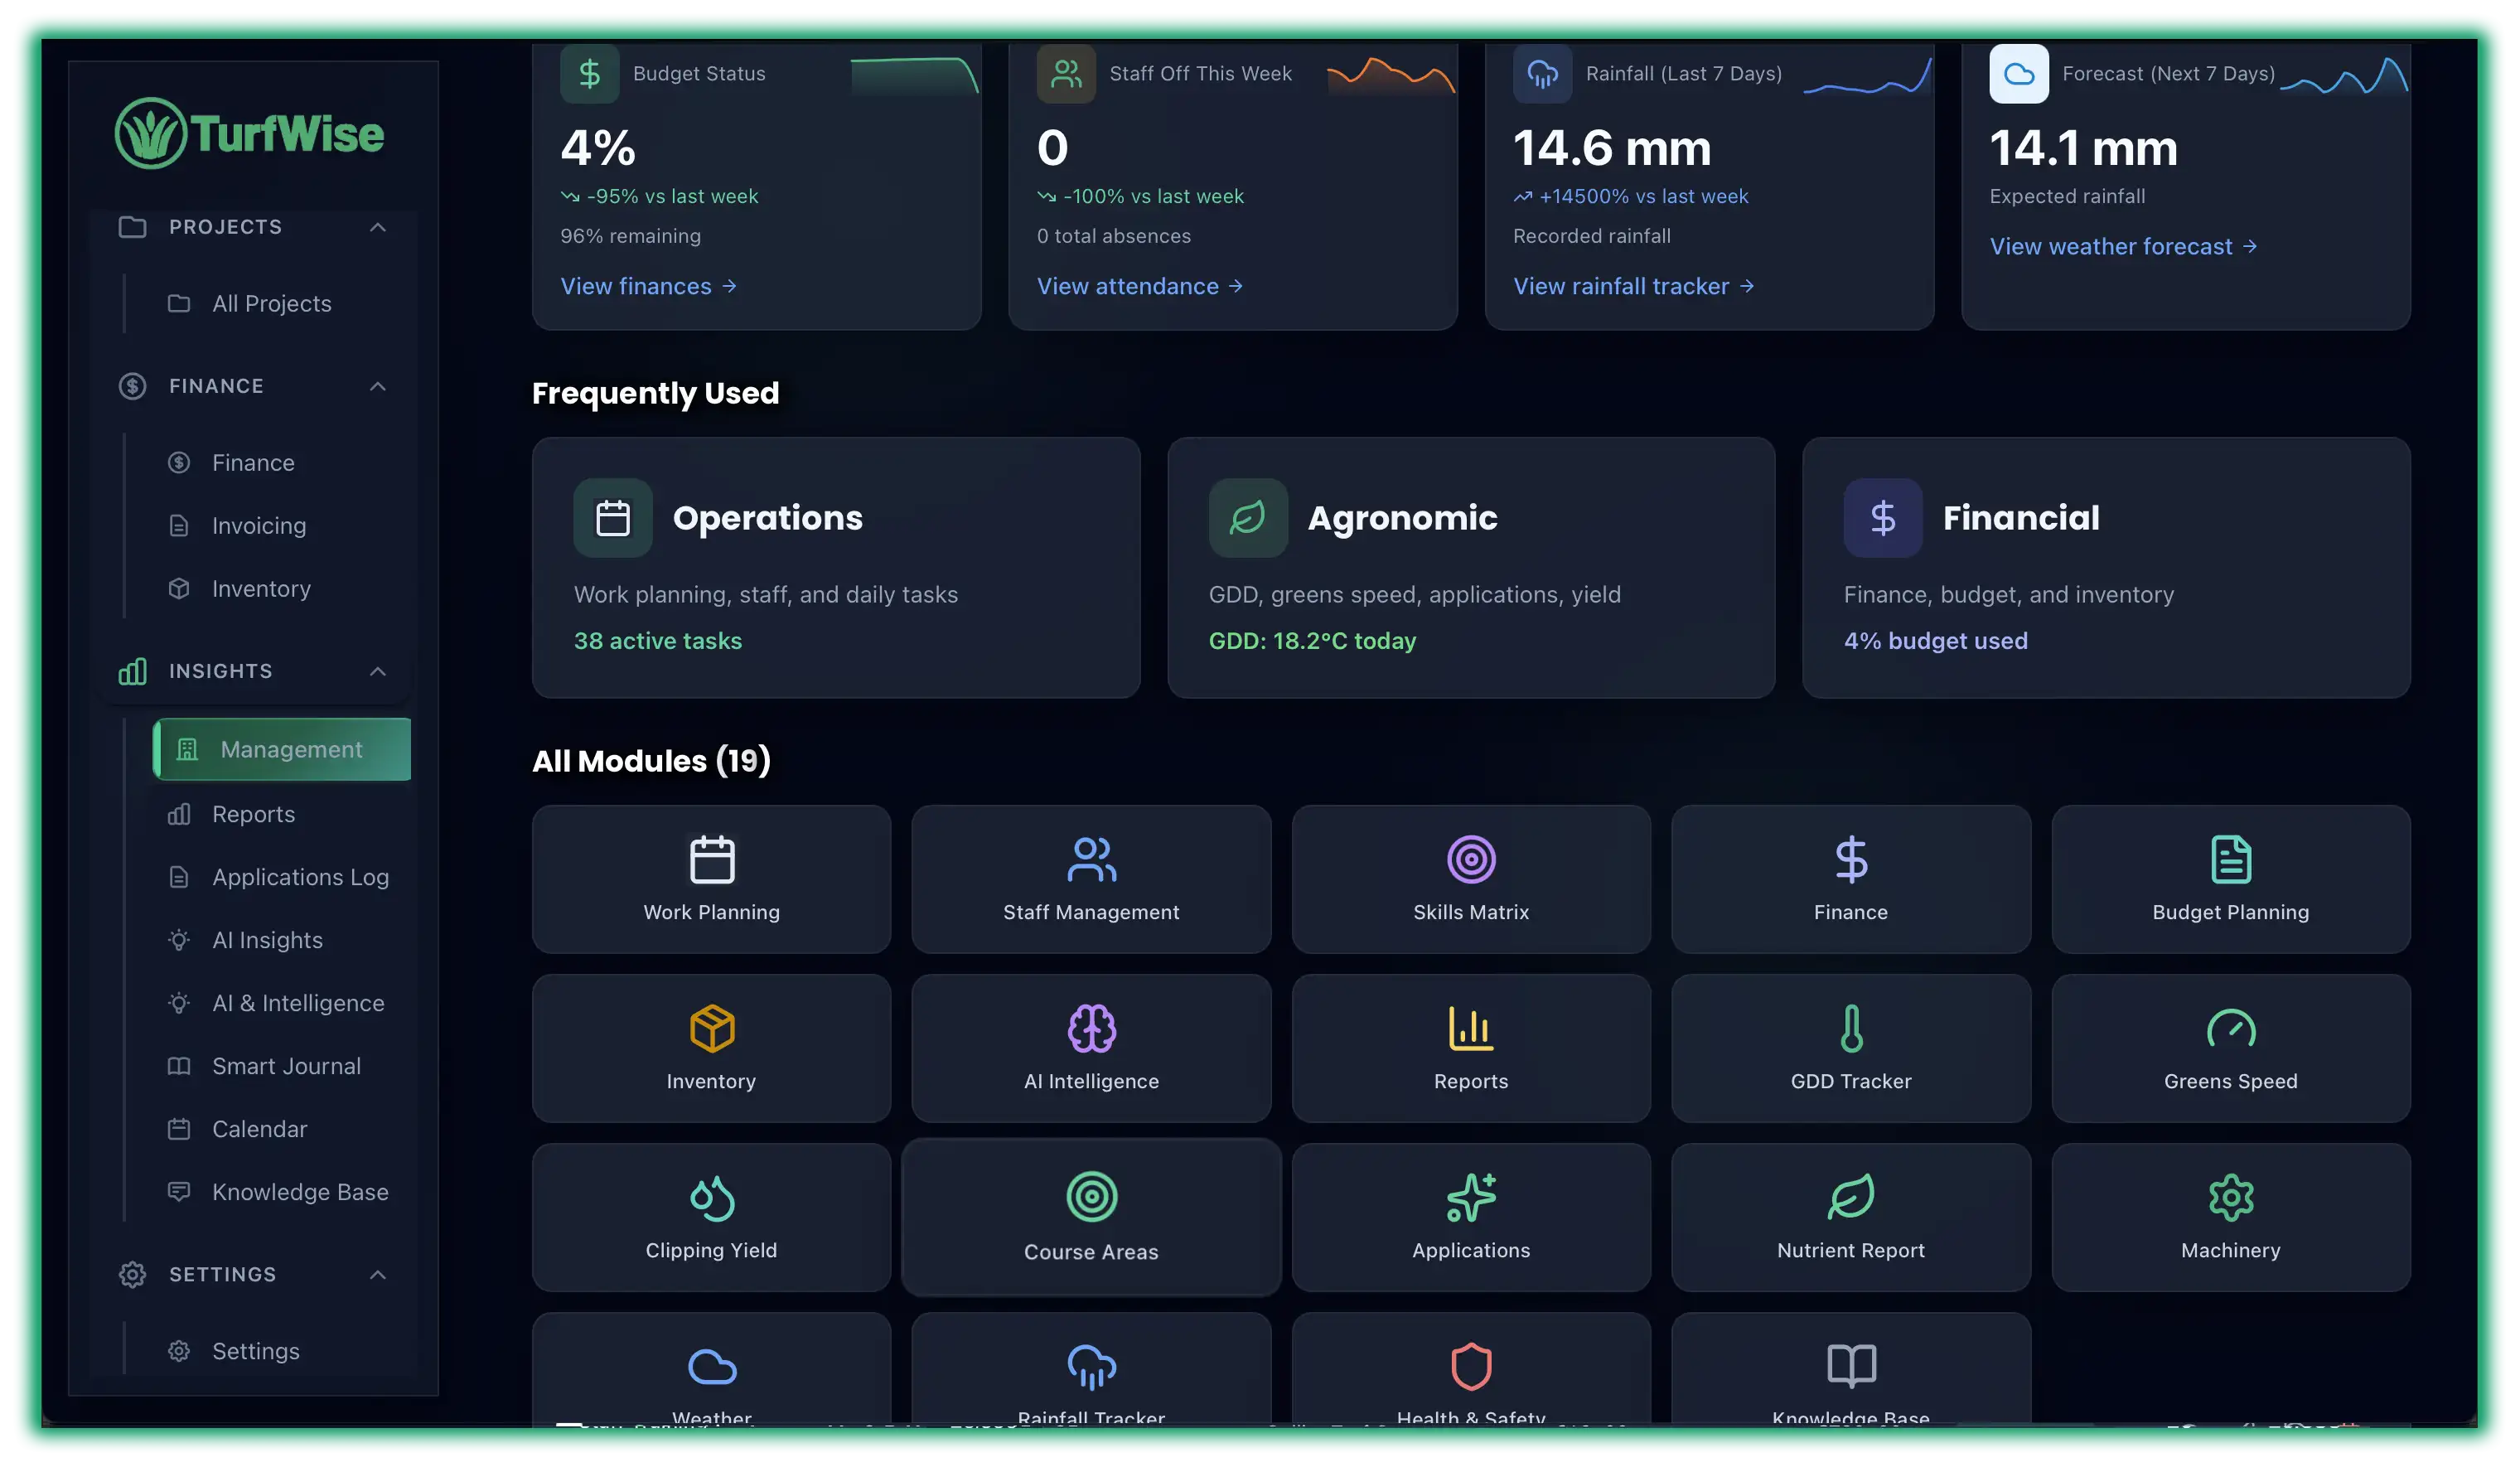
Task: Click the Budget Status sparkline chart
Action: pyautogui.click(x=913, y=75)
